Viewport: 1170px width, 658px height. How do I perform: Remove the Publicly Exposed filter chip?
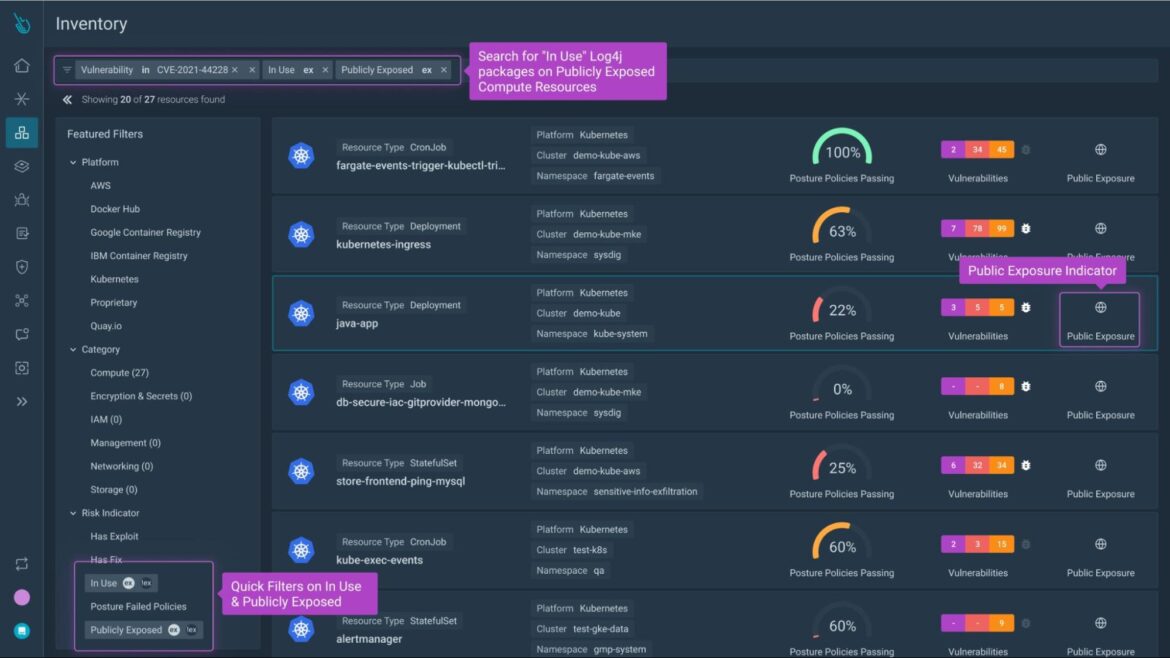[444, 70]
